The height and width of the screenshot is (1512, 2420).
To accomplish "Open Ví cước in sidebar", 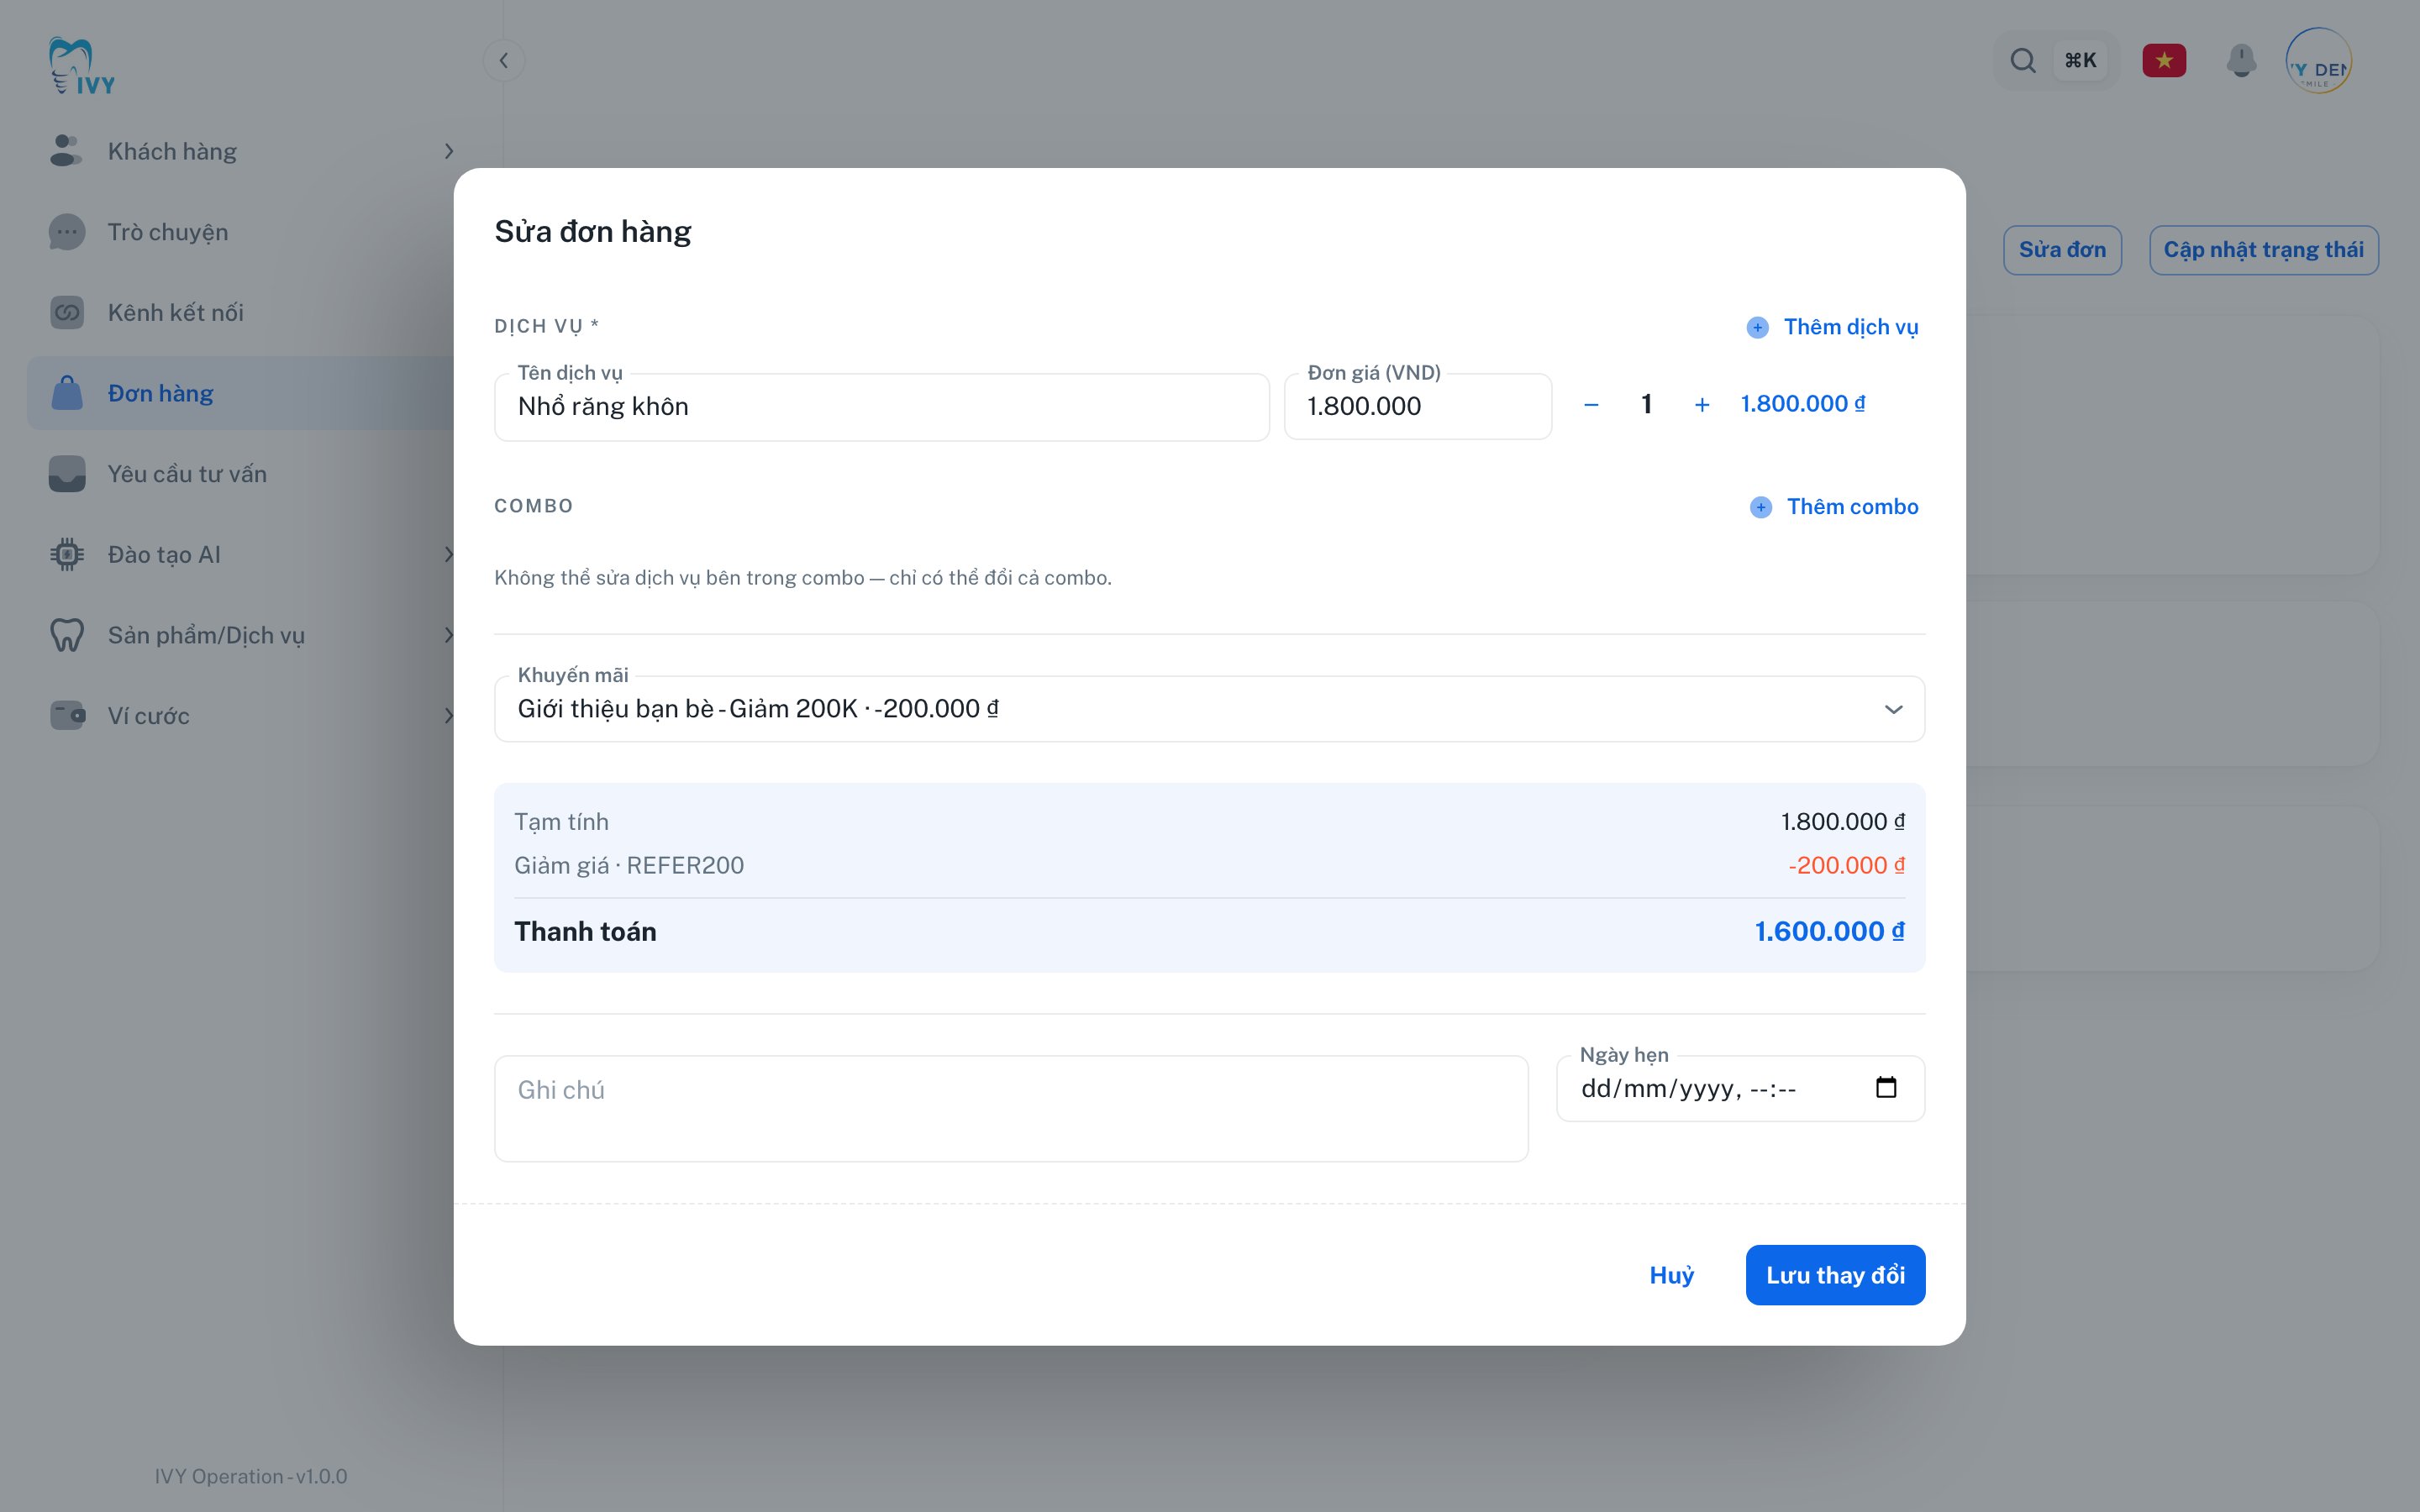I will pyautogui.click(x=241, y=716).
